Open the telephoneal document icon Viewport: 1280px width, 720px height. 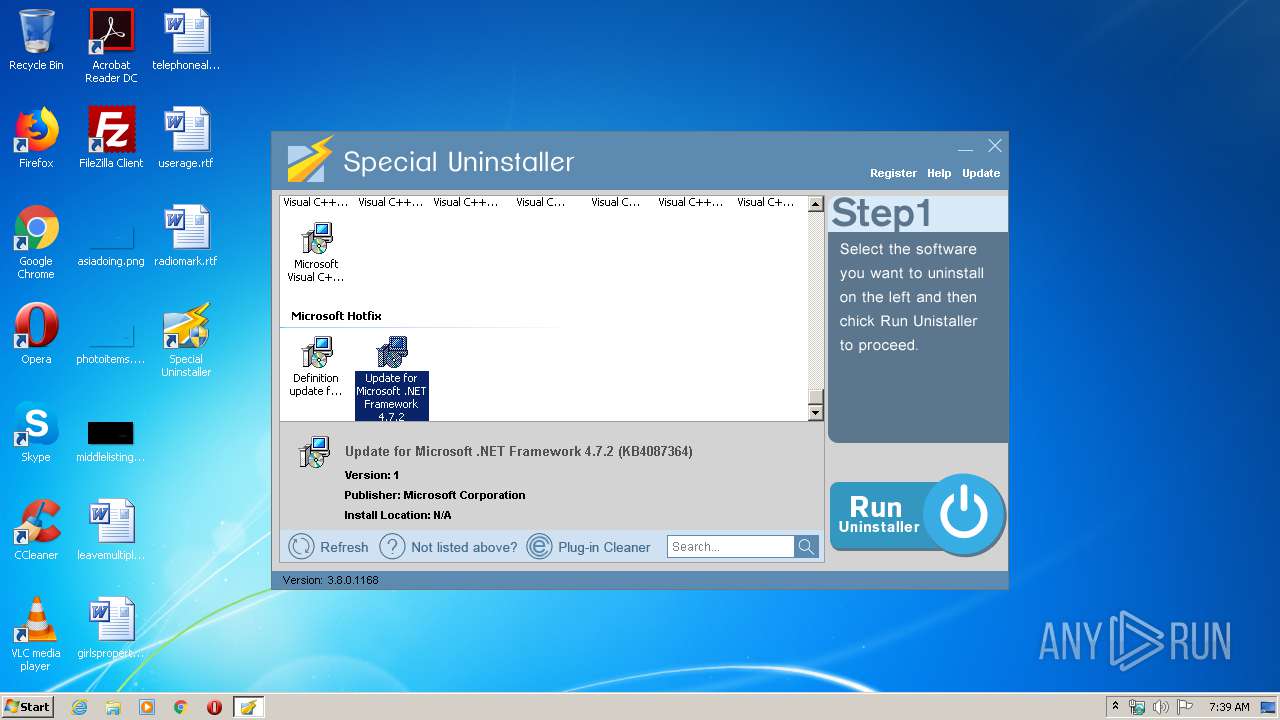click(x=186, y=40)
